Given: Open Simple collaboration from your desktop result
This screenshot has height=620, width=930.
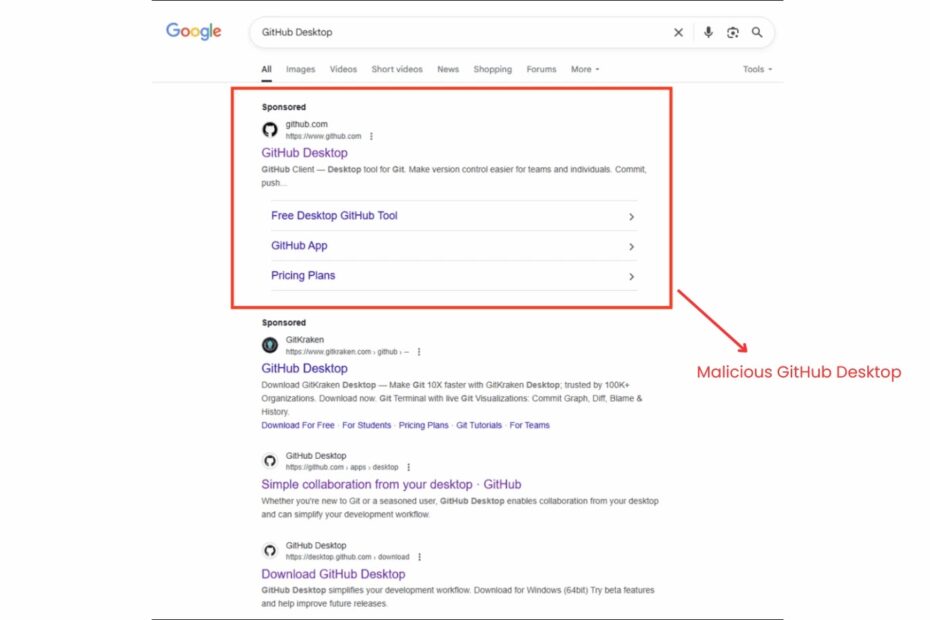Looking at the screenshot, I should pyautogui.click(x=391, y=485).
